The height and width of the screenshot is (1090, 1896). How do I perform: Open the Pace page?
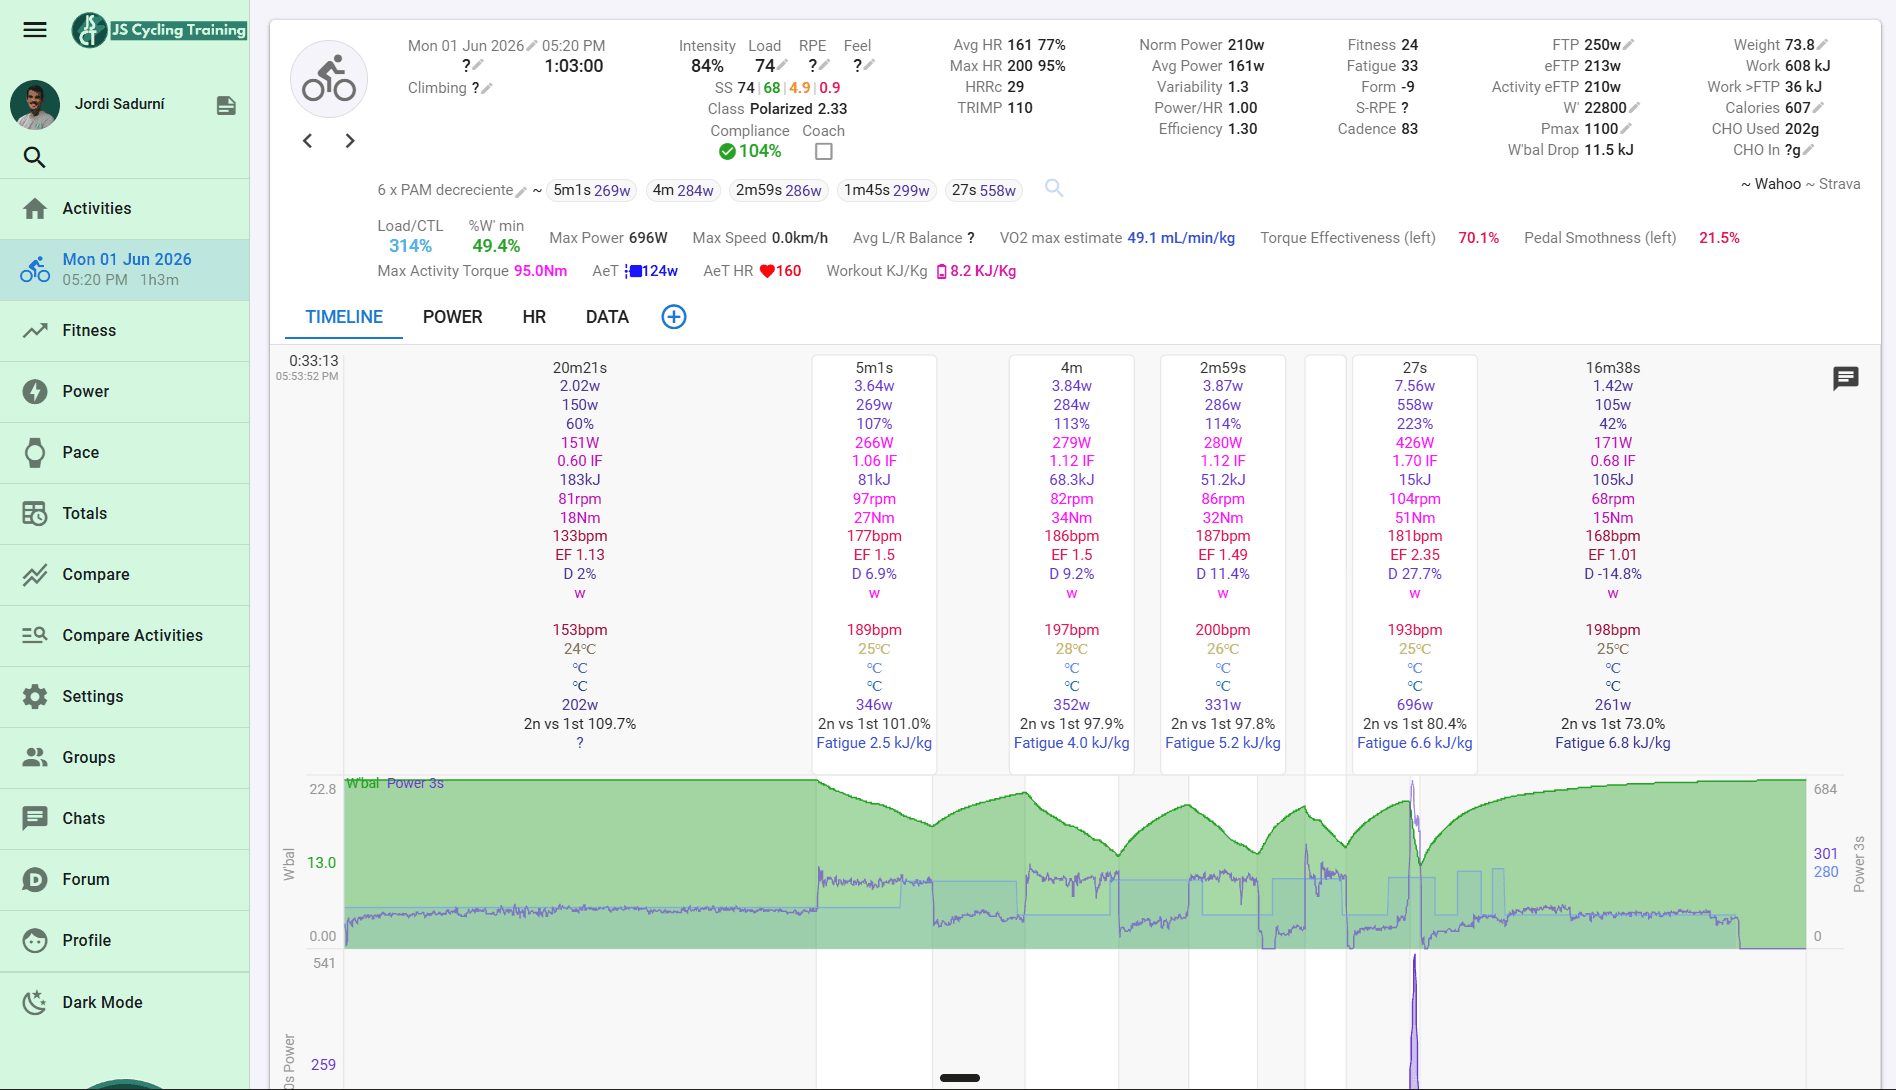pos(125,452)
